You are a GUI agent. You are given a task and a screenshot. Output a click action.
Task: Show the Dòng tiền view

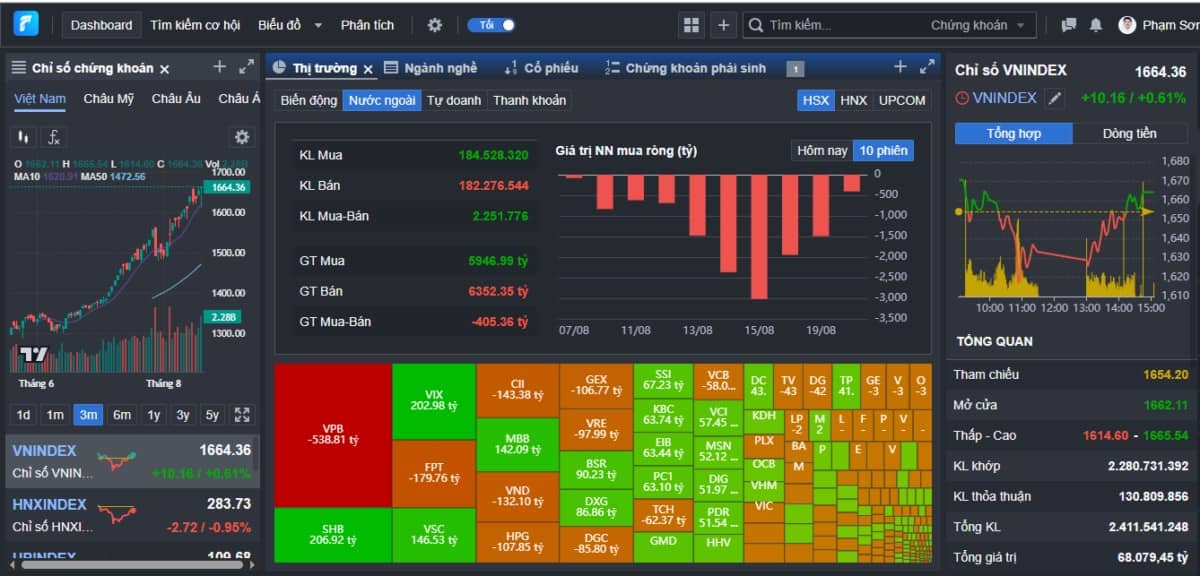tap(1129, 133)
